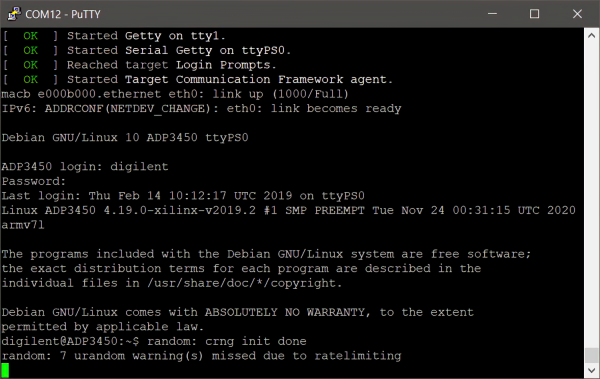This screenshot has width=600, height=379.
Task: Click the "Password:" prompt line
Action: pos(34,181)
